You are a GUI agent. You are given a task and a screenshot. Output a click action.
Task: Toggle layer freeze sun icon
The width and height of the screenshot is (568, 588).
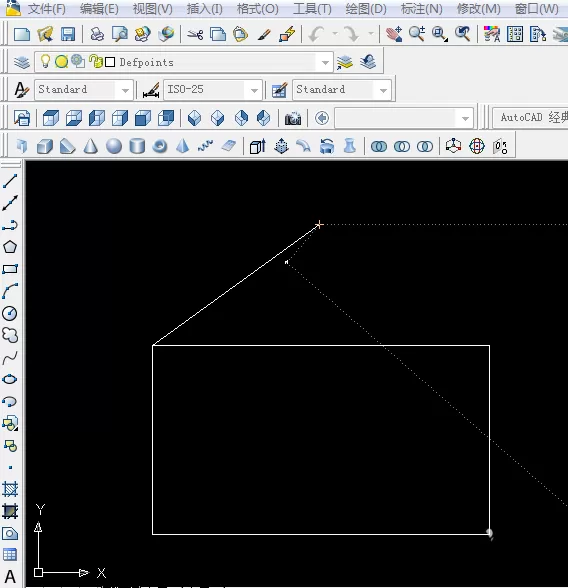point(61,62)
